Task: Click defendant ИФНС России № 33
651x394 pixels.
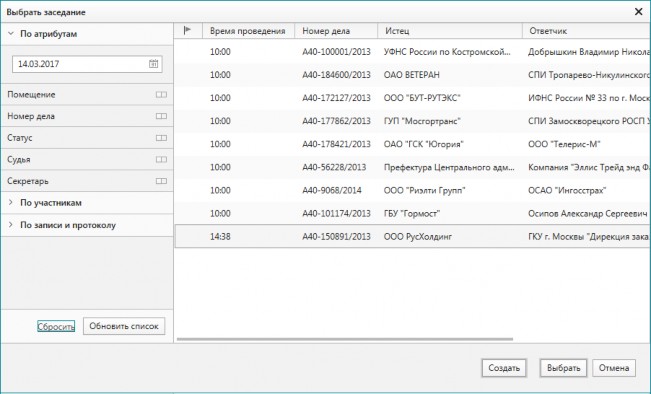Action: pos(589,98)
